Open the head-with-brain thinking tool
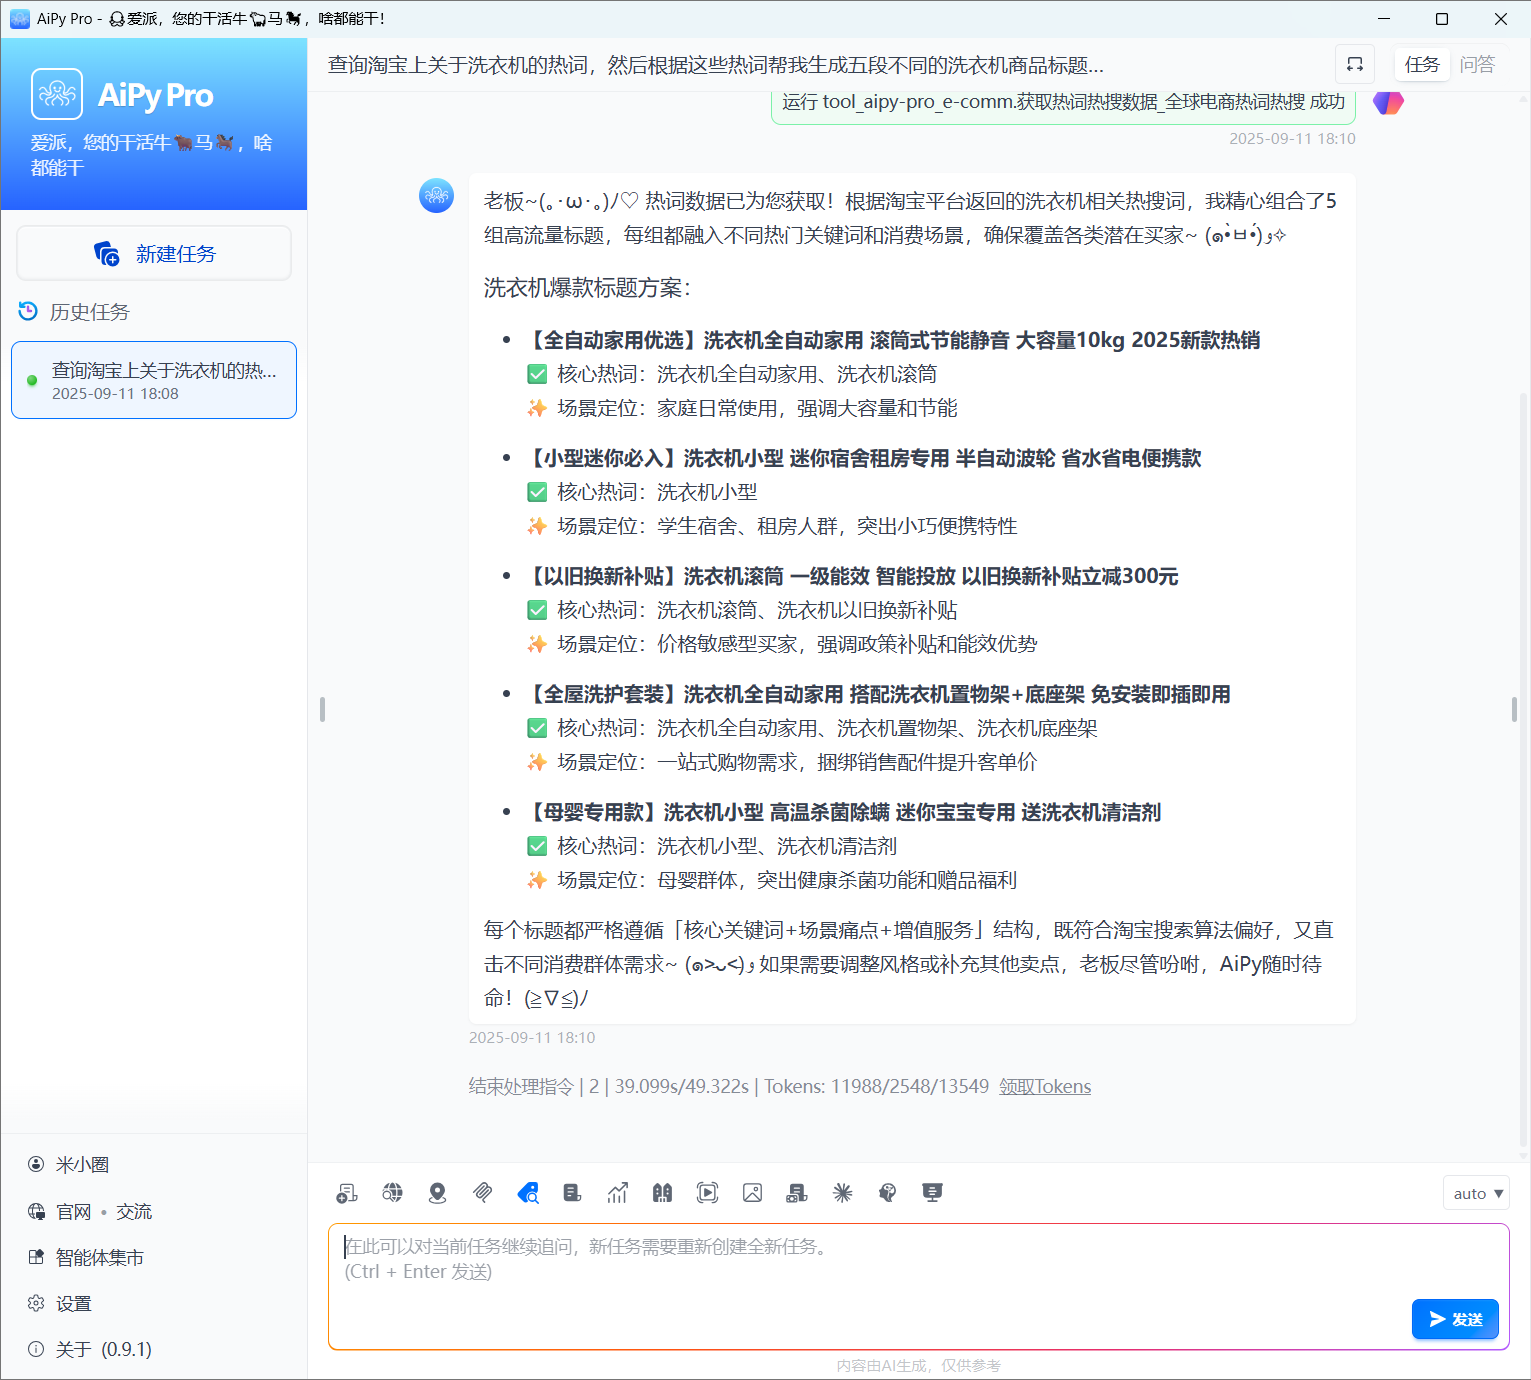Image resolution: width=1531 pixels, height=1380 pixels. [x=887, y=1193]
